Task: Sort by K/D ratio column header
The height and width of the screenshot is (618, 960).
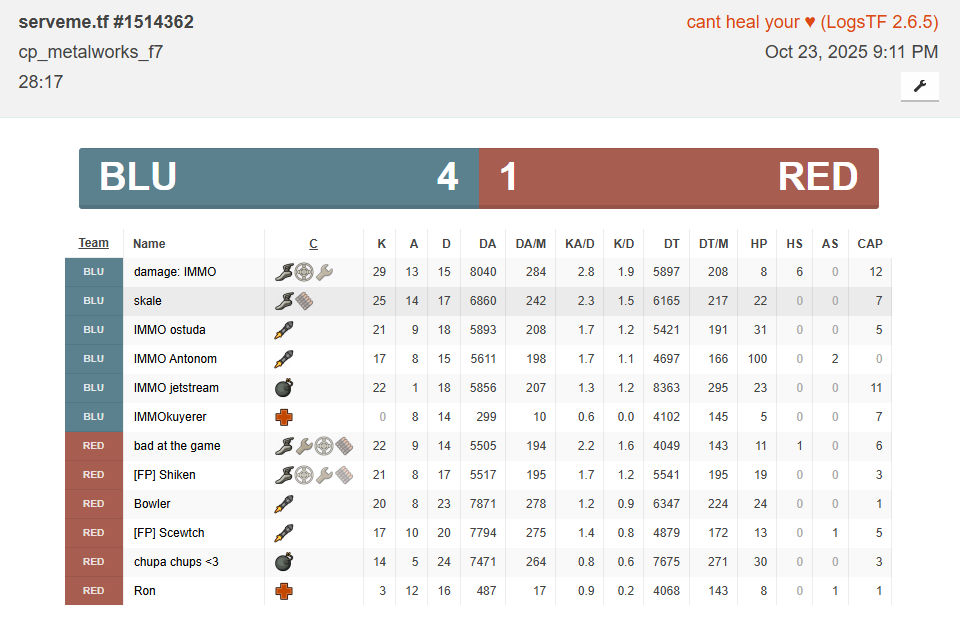Action: 624,243
